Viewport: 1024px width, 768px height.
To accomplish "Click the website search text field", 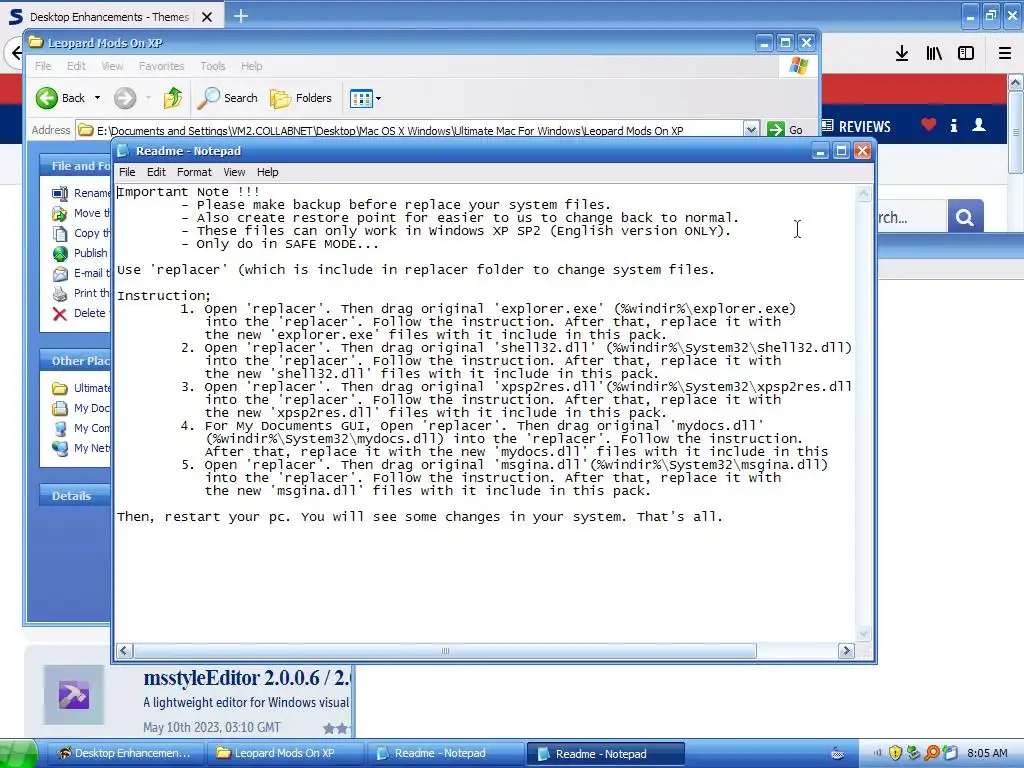I will (912, 216).
